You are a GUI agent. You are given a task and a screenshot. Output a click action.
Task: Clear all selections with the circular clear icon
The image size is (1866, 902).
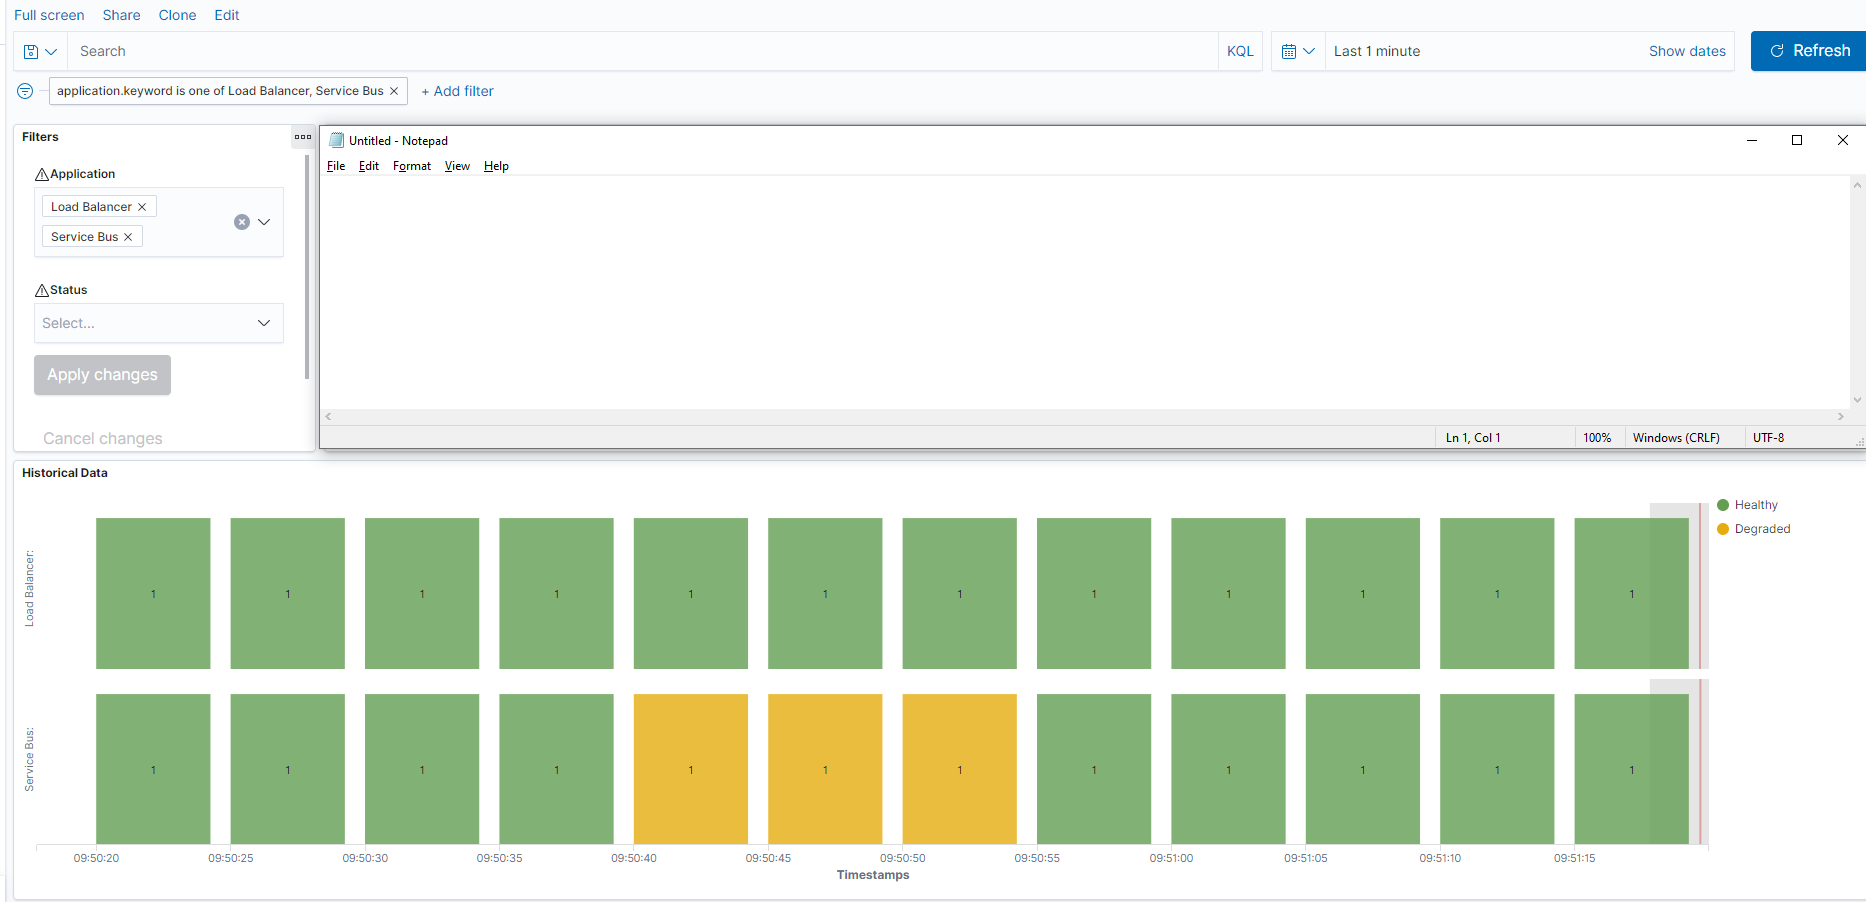coord(241,222)
